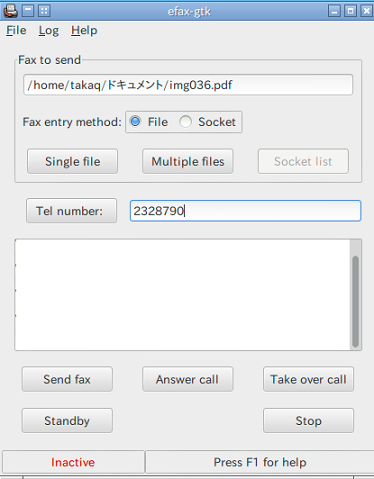Click the telephone number input field

(x=245, y=211)
